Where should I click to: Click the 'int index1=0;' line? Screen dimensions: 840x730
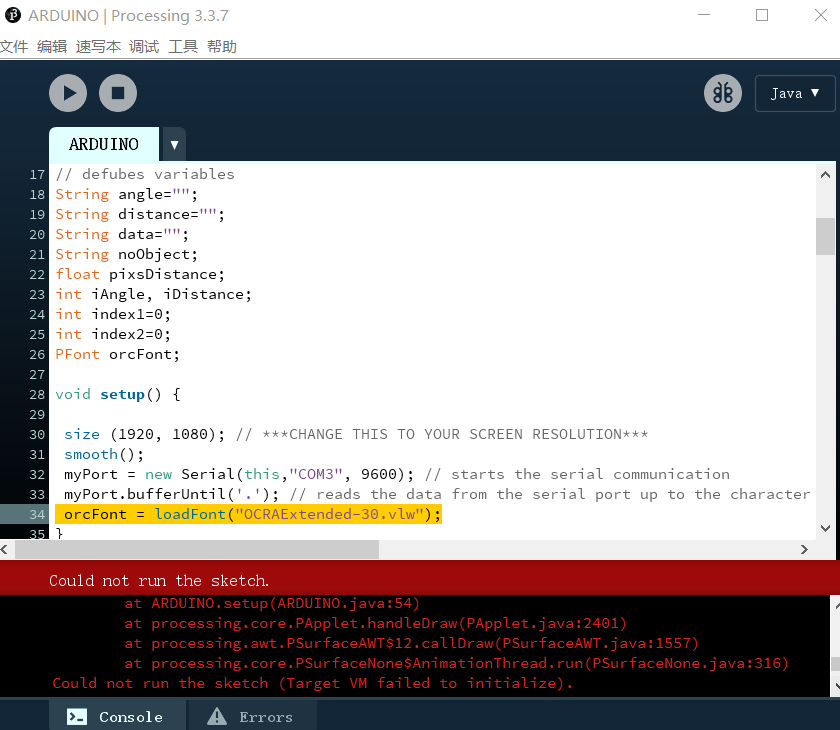pos(113,314)
